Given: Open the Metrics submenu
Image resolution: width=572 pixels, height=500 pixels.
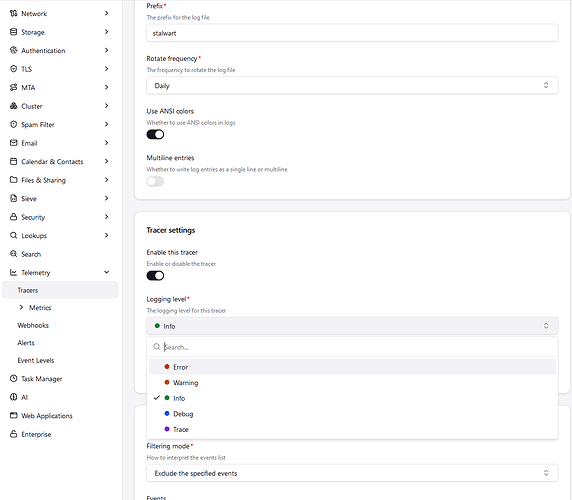Looking at the screenshot, I should tap(40, 308).
